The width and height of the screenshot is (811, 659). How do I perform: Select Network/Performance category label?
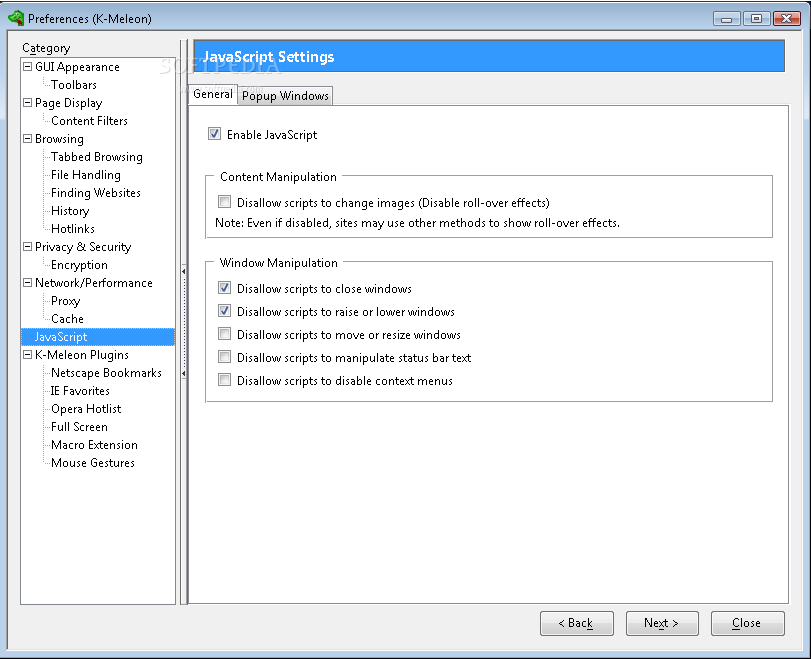(94, 283)
